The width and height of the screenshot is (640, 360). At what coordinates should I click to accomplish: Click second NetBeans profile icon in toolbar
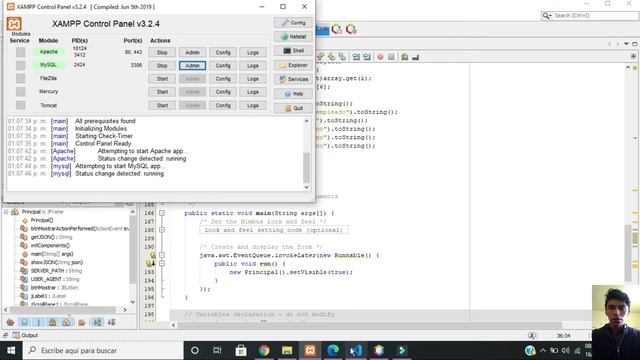coord(351,29)
